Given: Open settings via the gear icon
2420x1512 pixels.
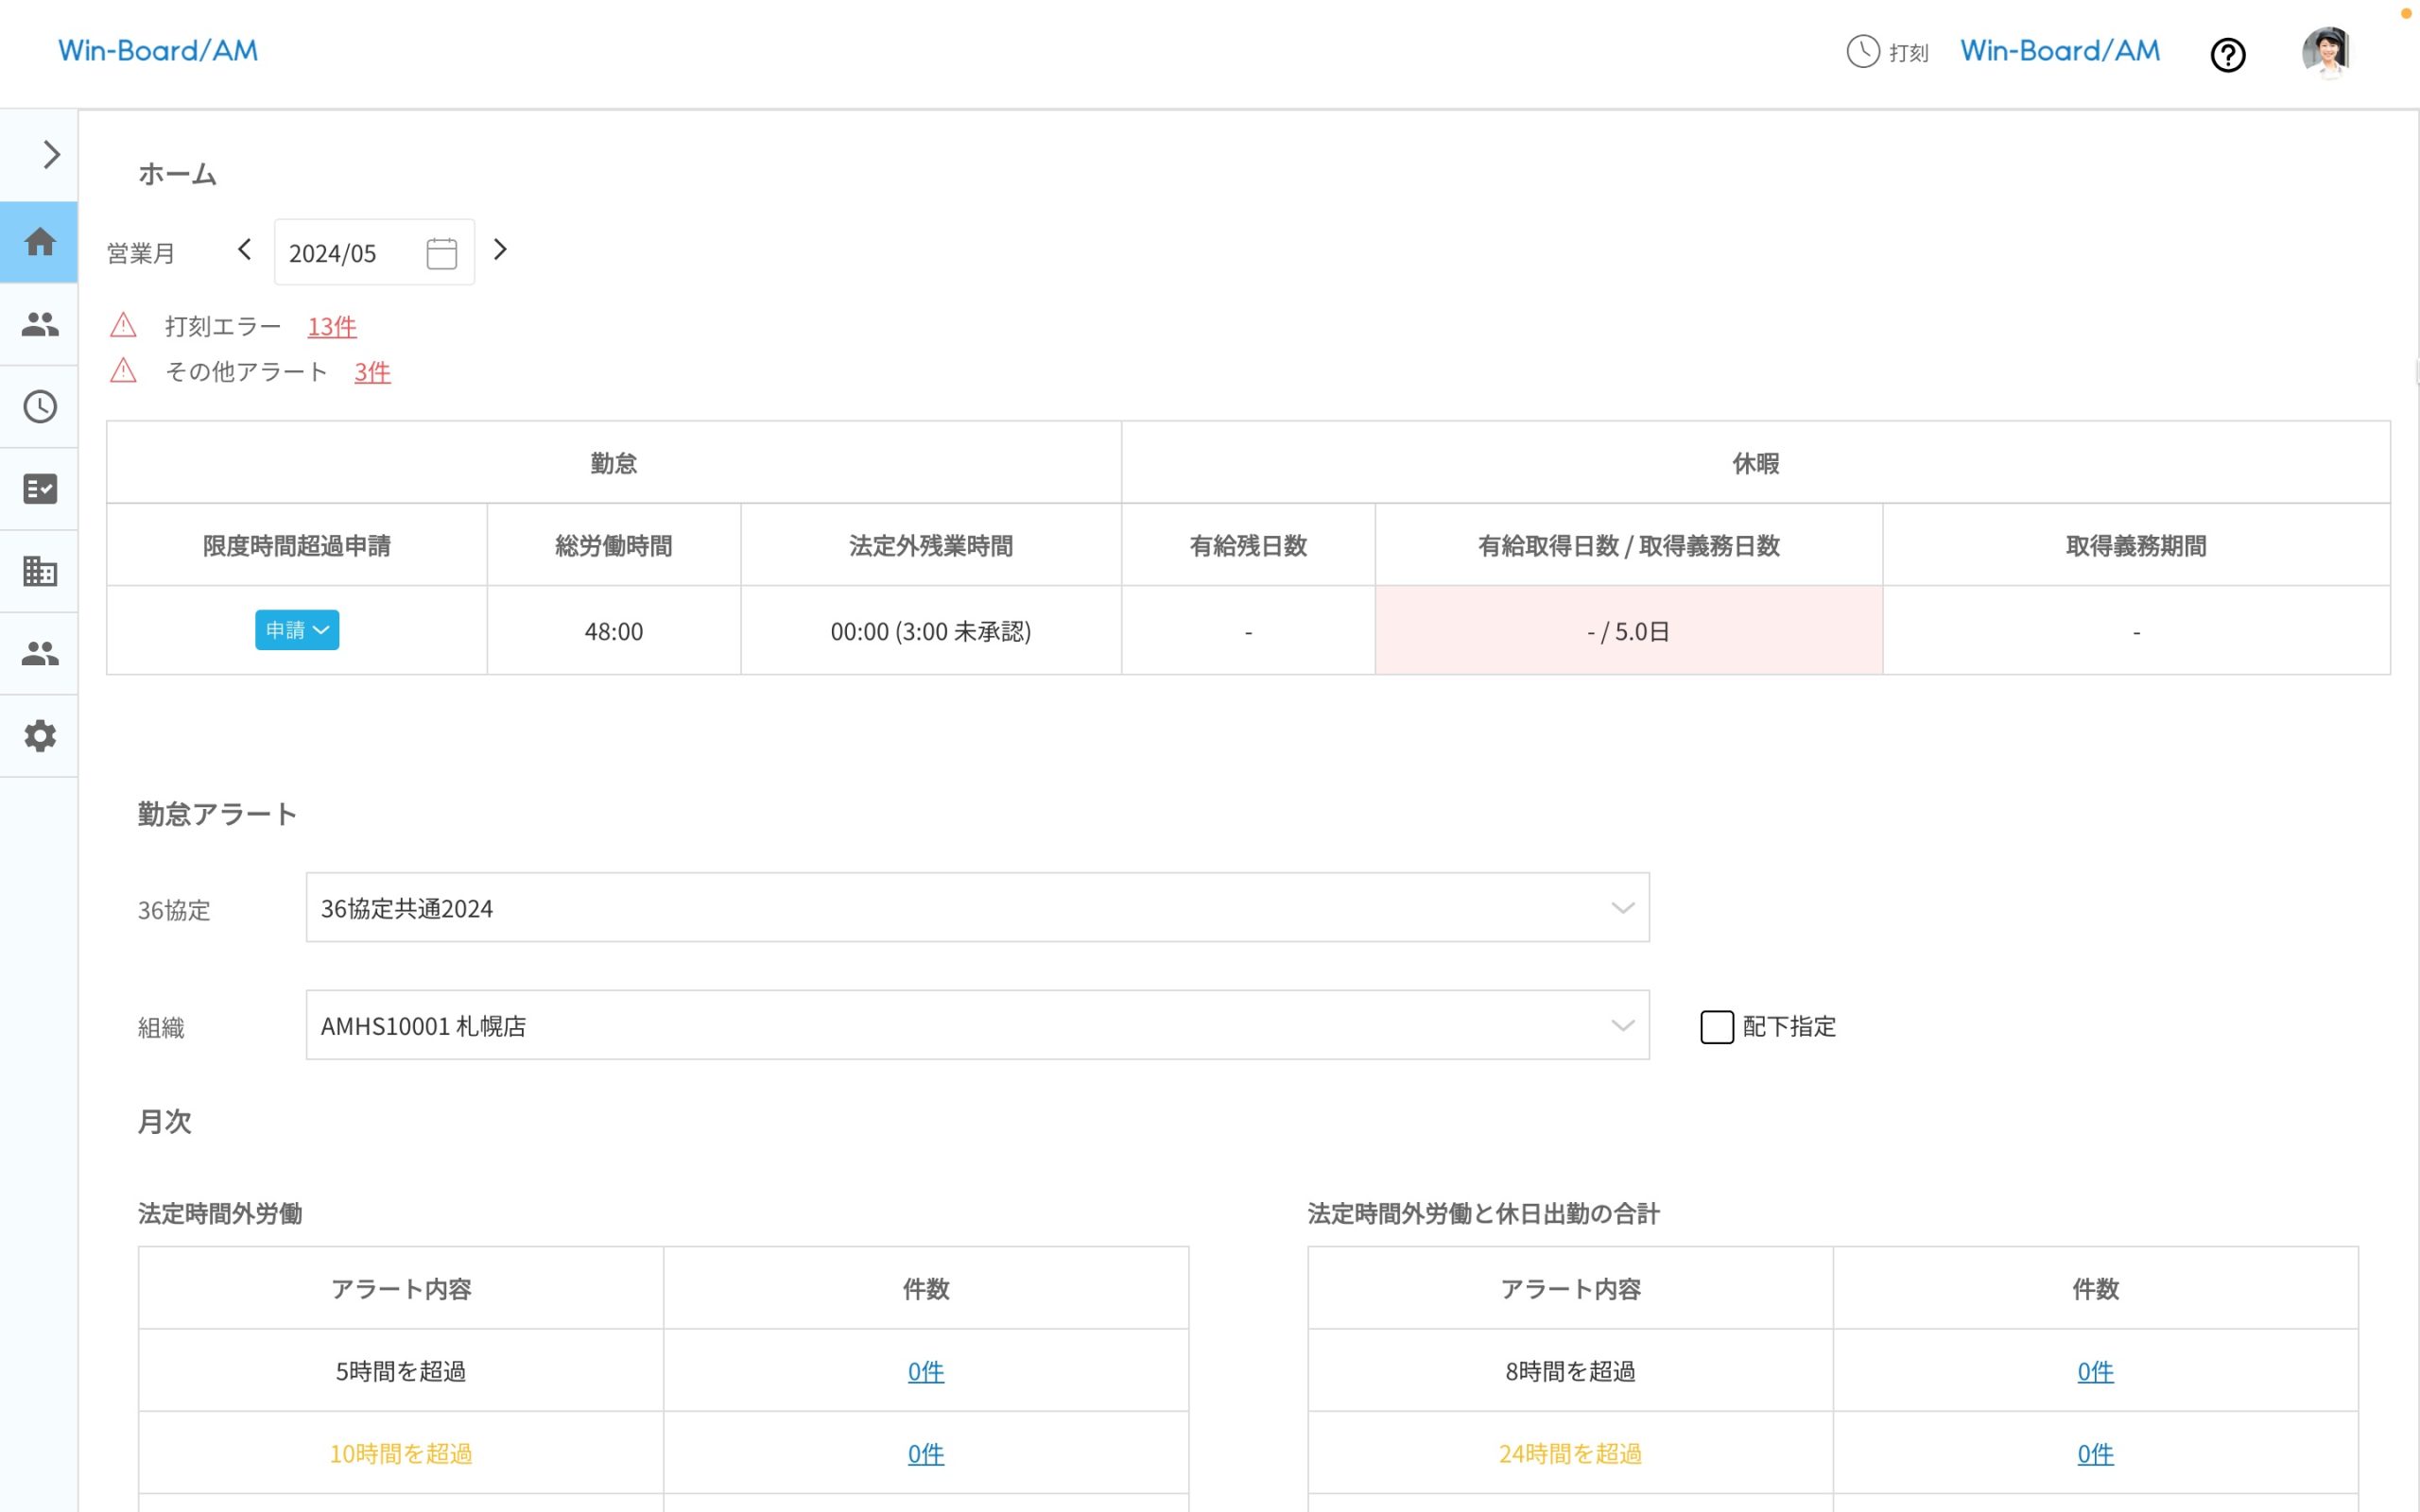Looking at the screenshot, I should [x=39, y=736].
